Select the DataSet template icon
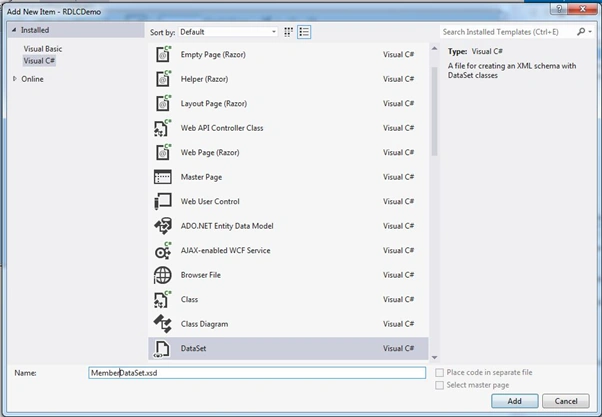This screenshot has height=417, width=602. pyautogui.click(x=162, y=349)
